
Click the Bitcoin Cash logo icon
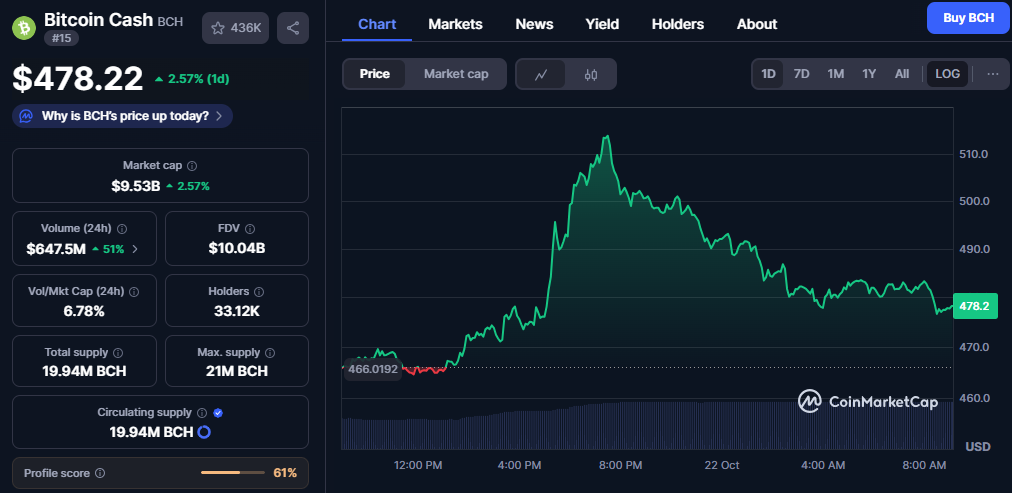point(24,27)
